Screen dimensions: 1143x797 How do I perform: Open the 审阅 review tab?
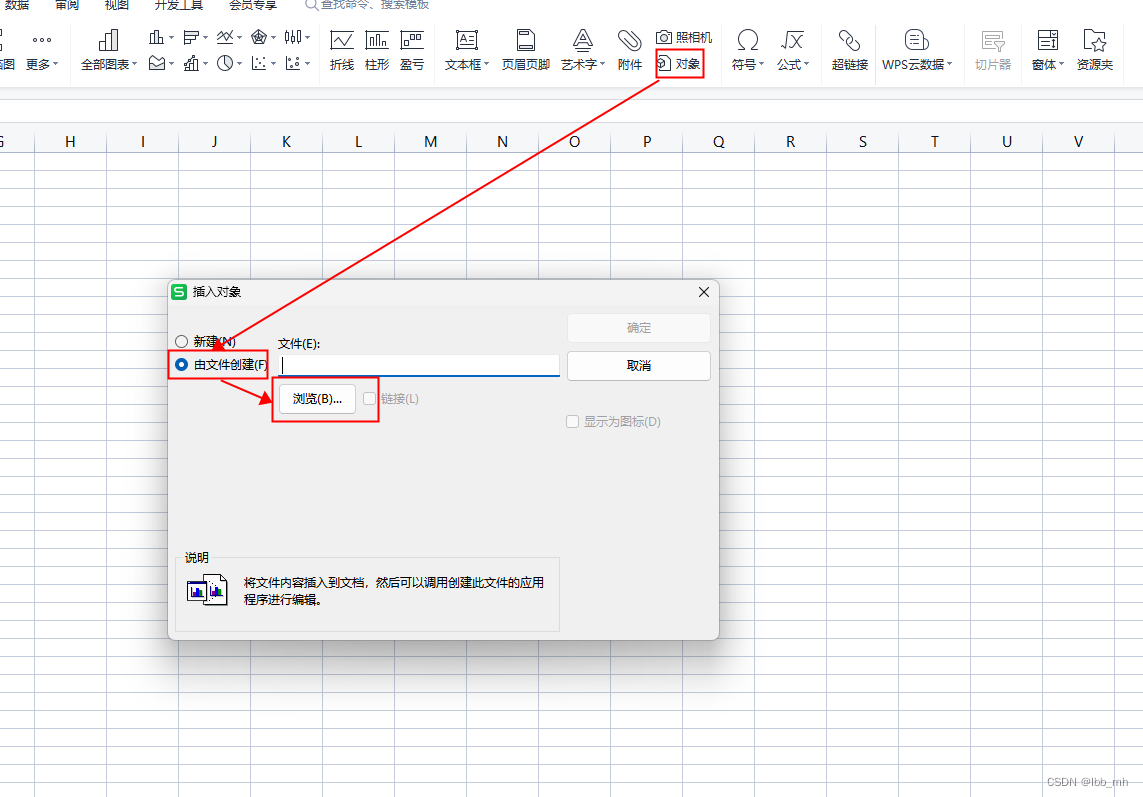click(67, 5)
